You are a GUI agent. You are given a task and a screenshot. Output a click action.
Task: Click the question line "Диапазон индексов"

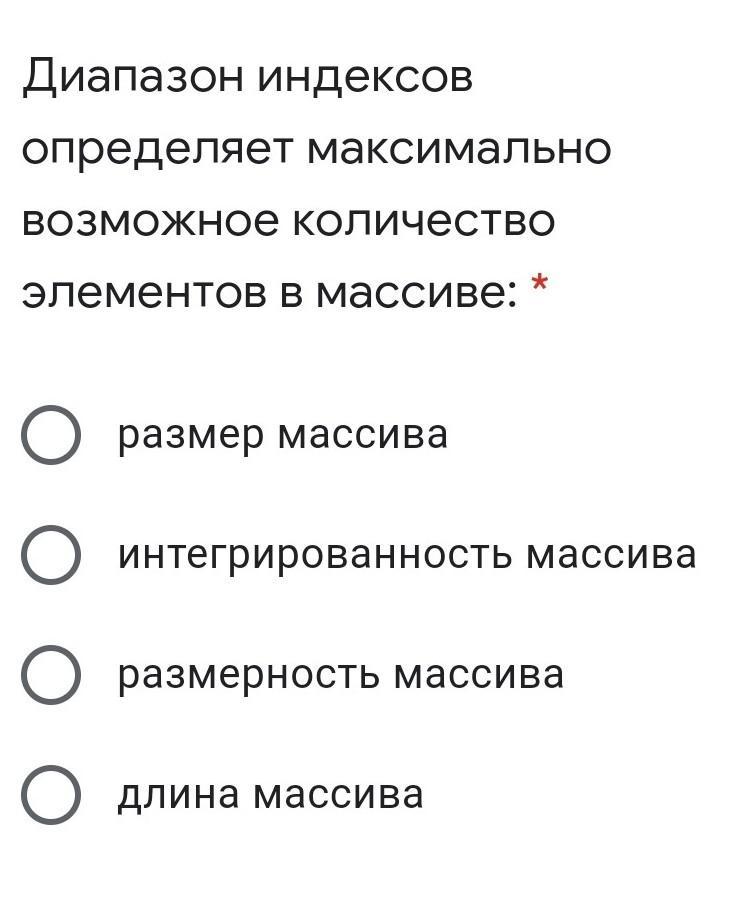click(248, 77)
